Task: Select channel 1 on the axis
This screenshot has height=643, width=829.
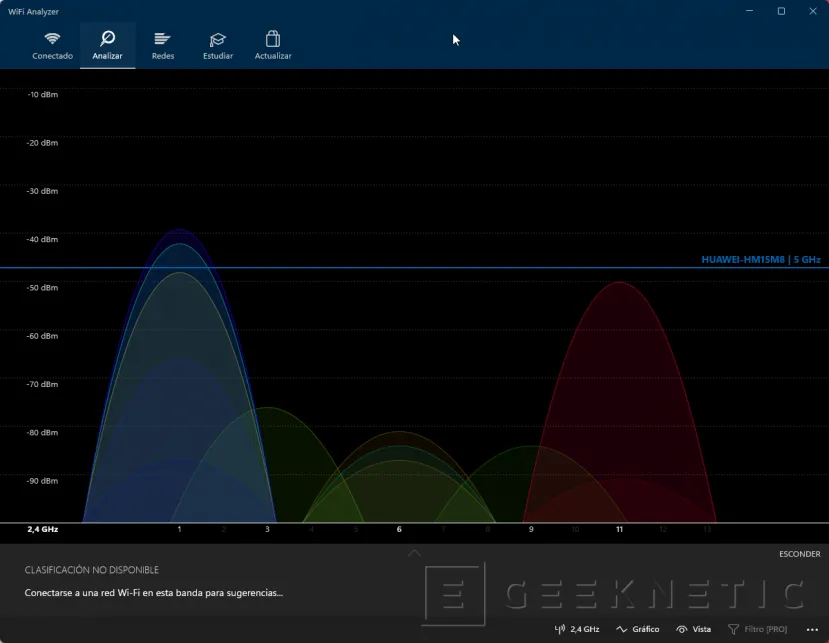Action: coord(179,529)
